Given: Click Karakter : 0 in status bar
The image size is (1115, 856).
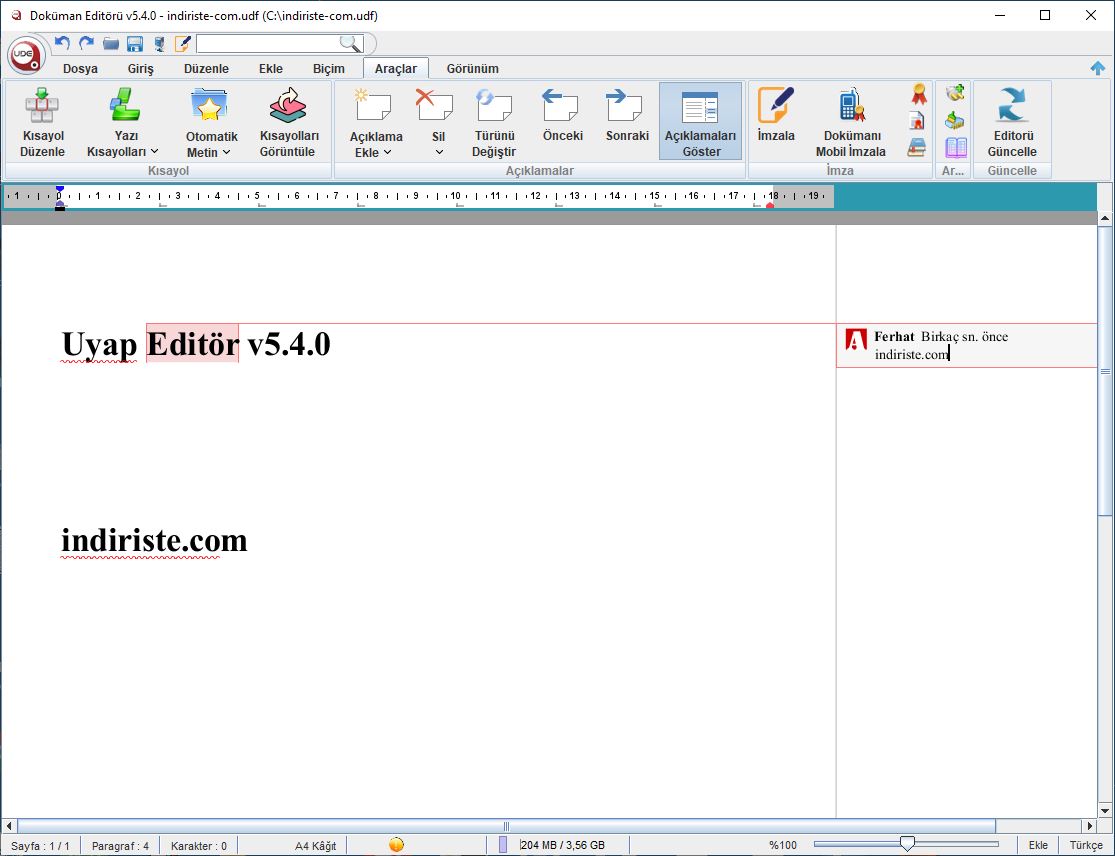Looking at the screenshot, I should (x=198, y=845).
